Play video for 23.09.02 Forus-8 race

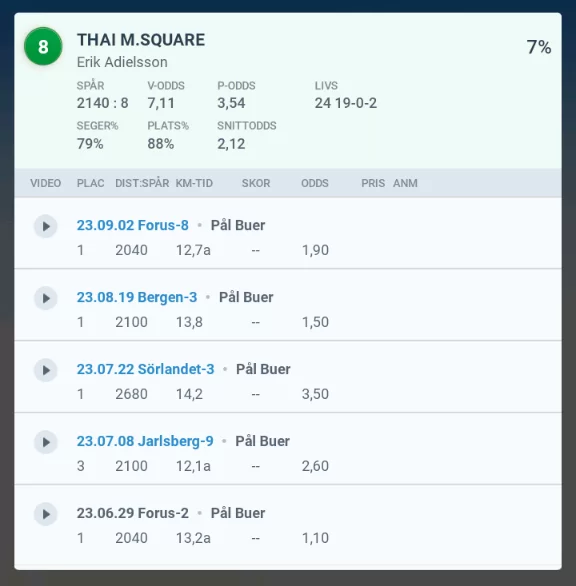pyautogui.click(x=46, y=226)
